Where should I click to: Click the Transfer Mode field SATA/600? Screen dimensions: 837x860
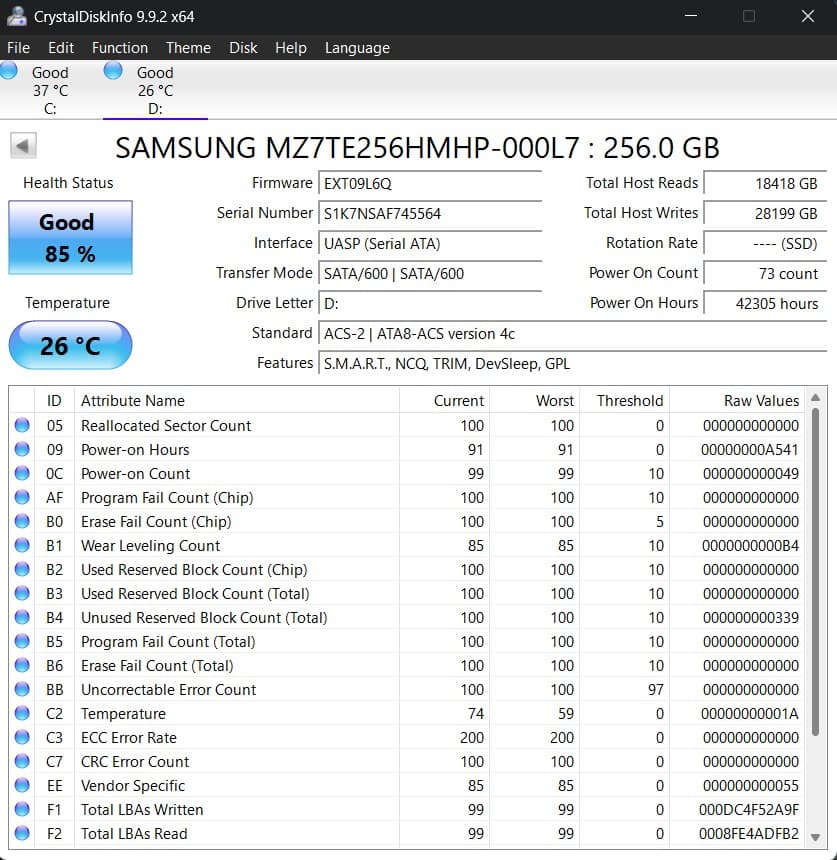[x=430, y=273]
